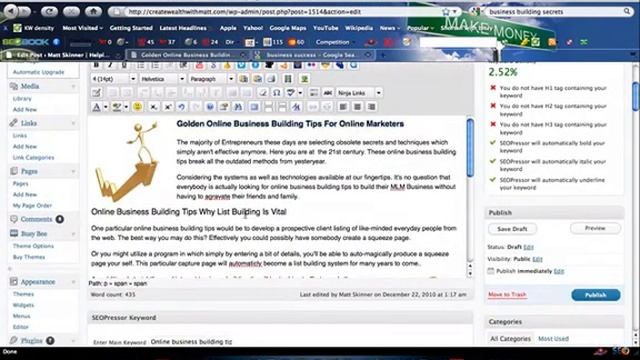This screenshot has height=360, width=640.
Task: Open find with the binoculars icon
Action: point(238,107)
